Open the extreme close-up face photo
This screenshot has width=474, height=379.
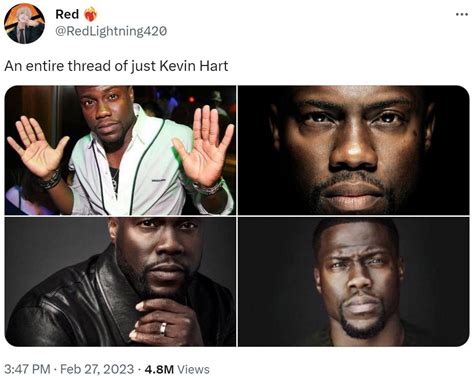354,150
